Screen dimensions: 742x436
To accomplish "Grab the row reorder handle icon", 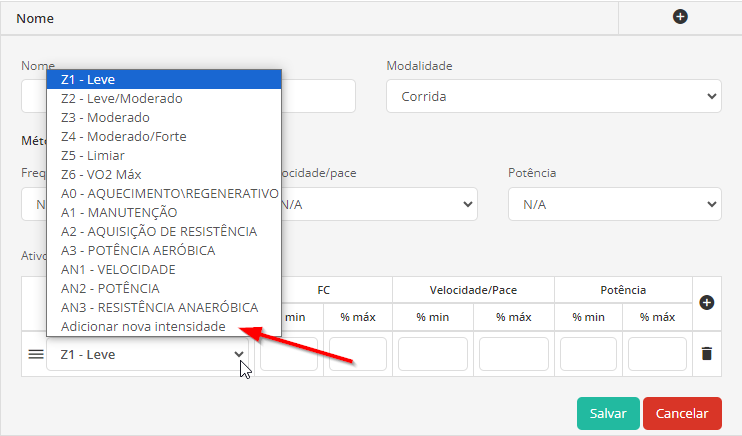I will 36,354.
